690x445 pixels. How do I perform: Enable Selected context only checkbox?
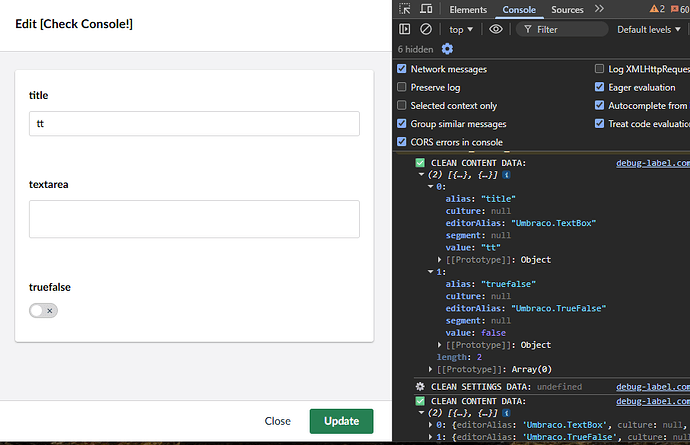coord(401,105)
